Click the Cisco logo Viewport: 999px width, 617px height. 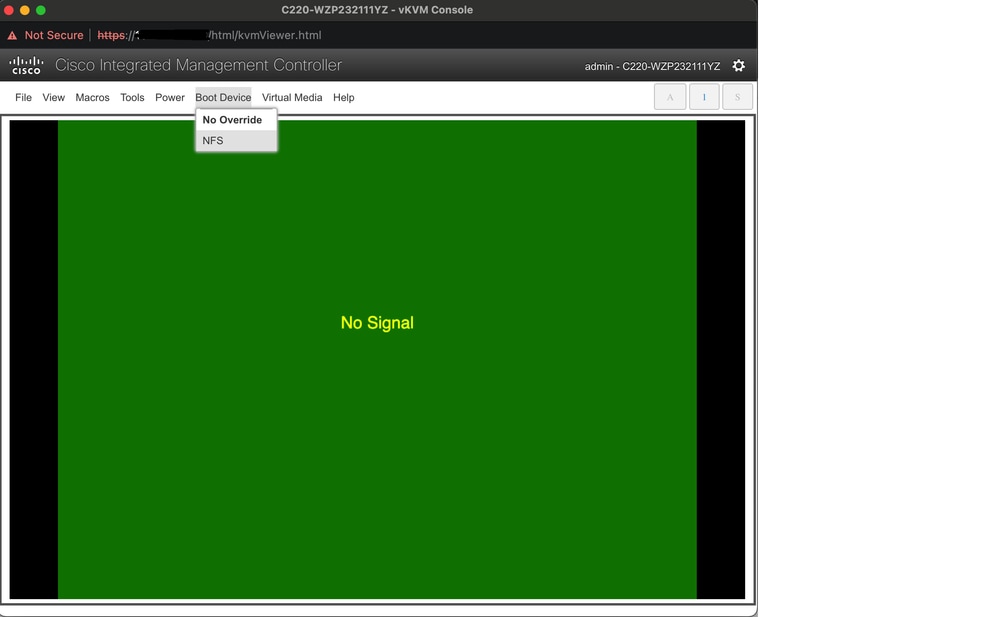[x=26, y=65]
